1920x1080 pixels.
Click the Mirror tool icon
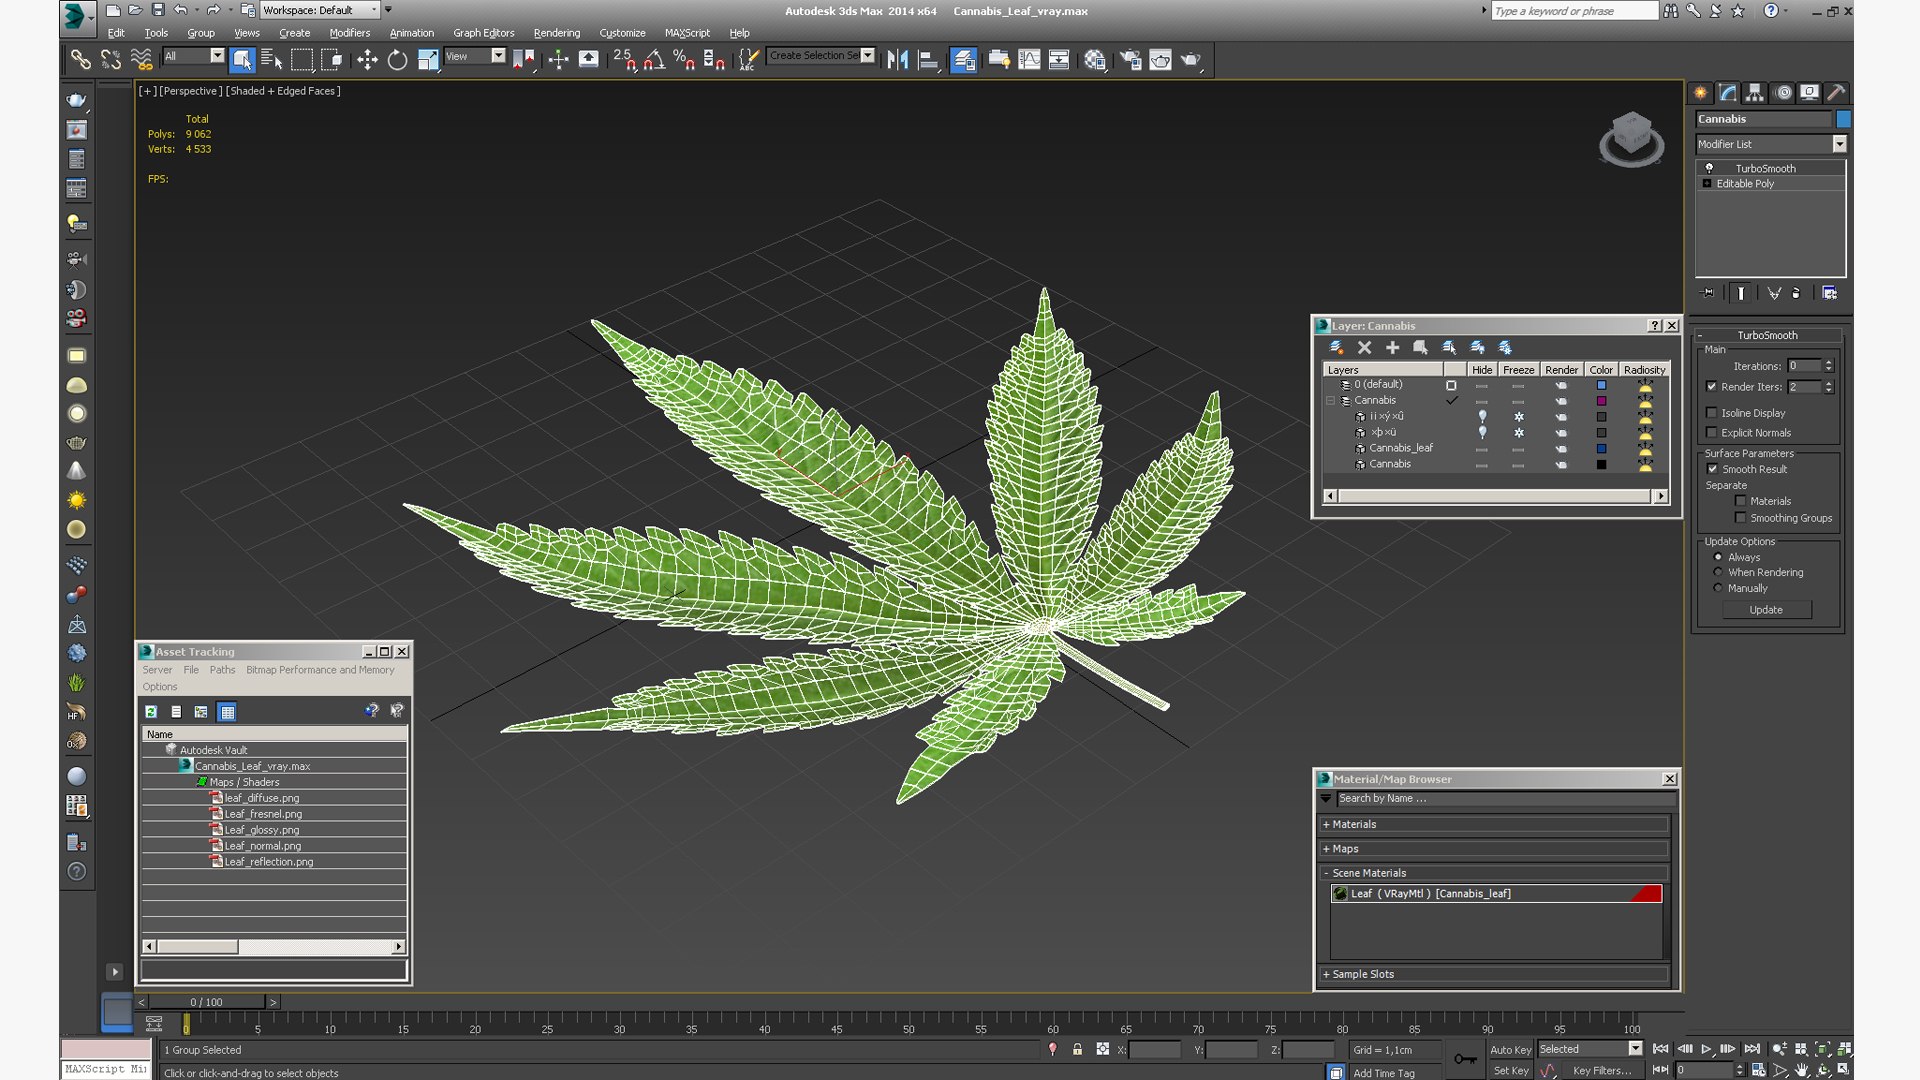point(898,60)
